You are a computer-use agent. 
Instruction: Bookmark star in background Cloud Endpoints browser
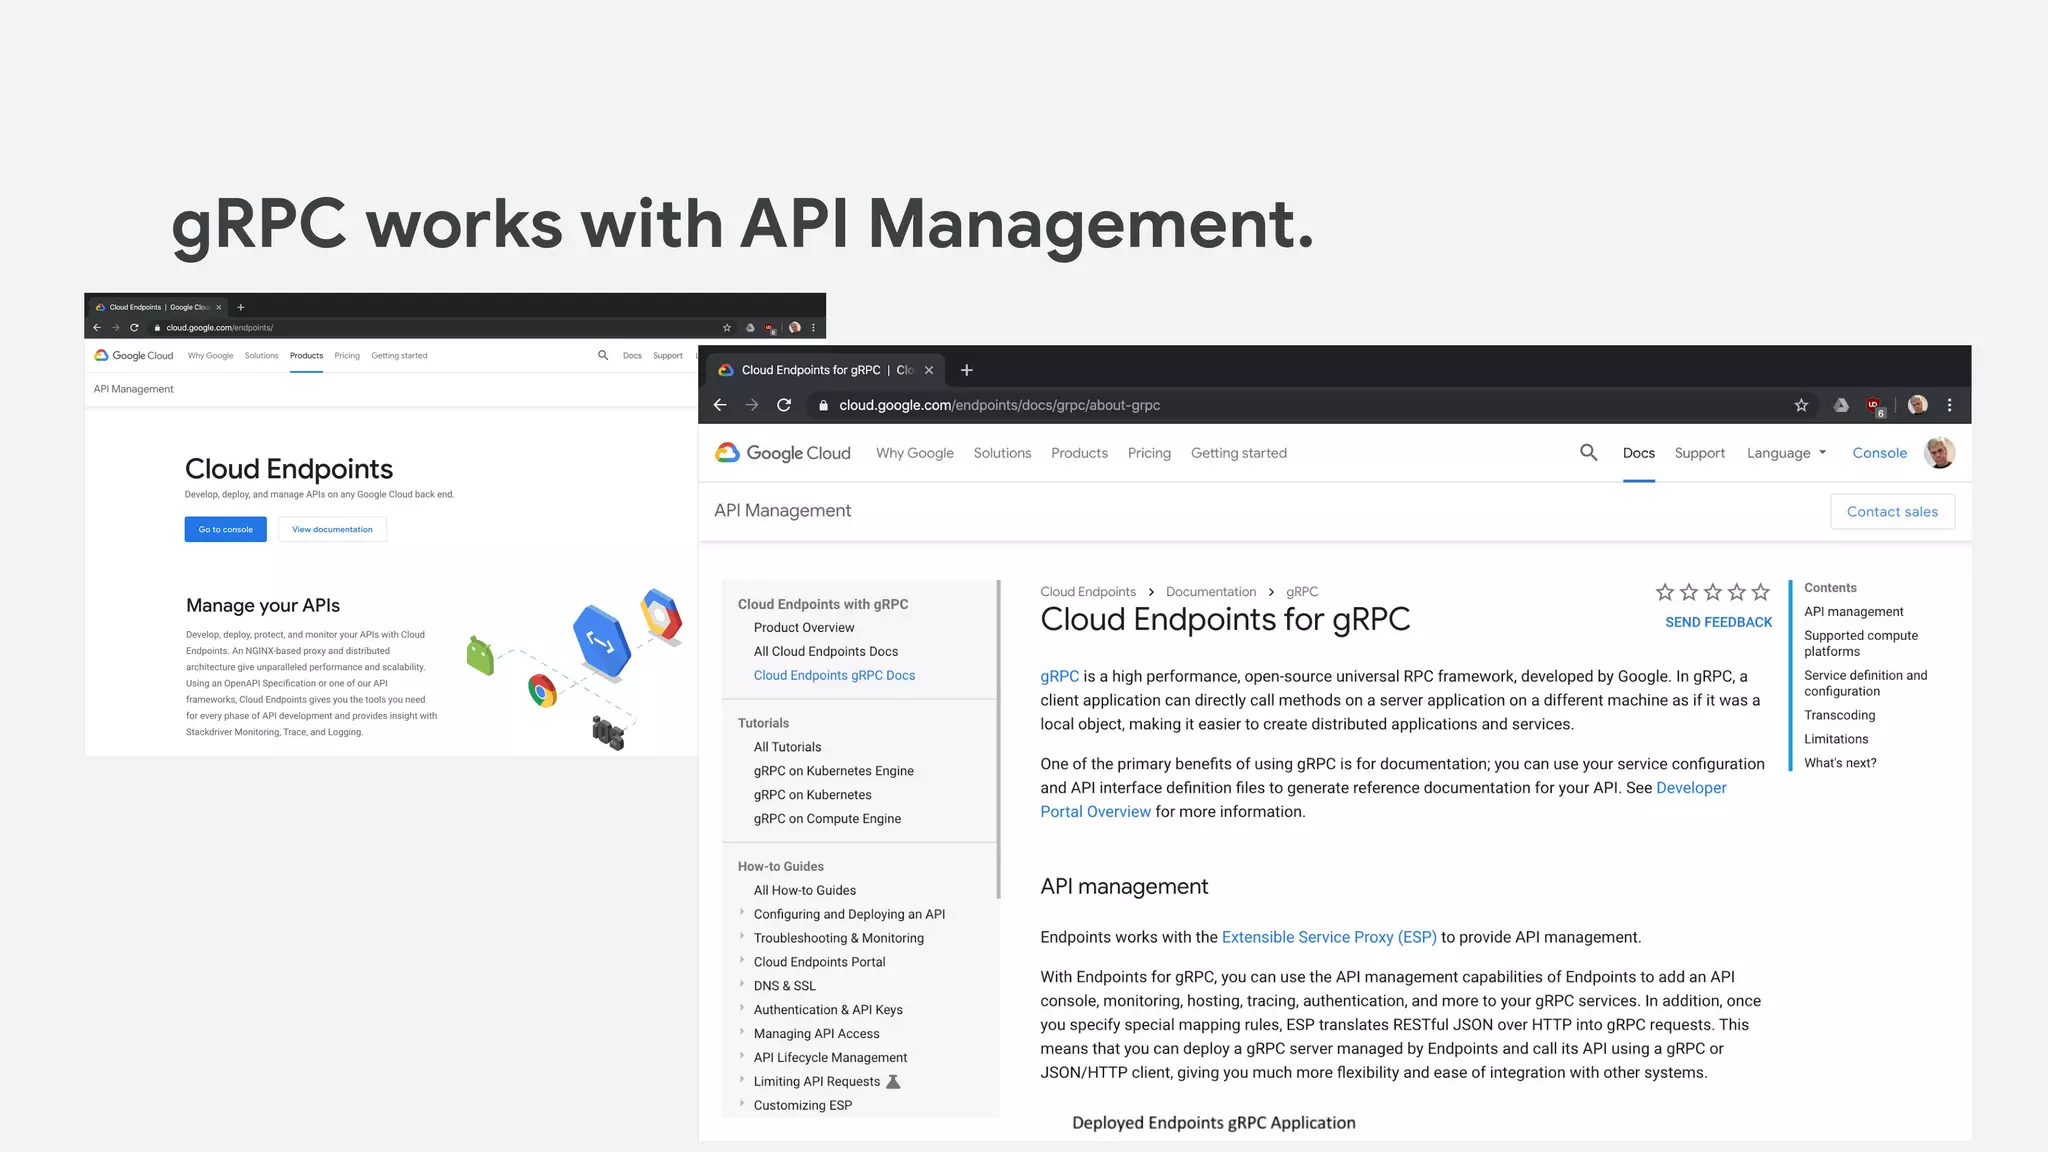click(x=727, y=327)
